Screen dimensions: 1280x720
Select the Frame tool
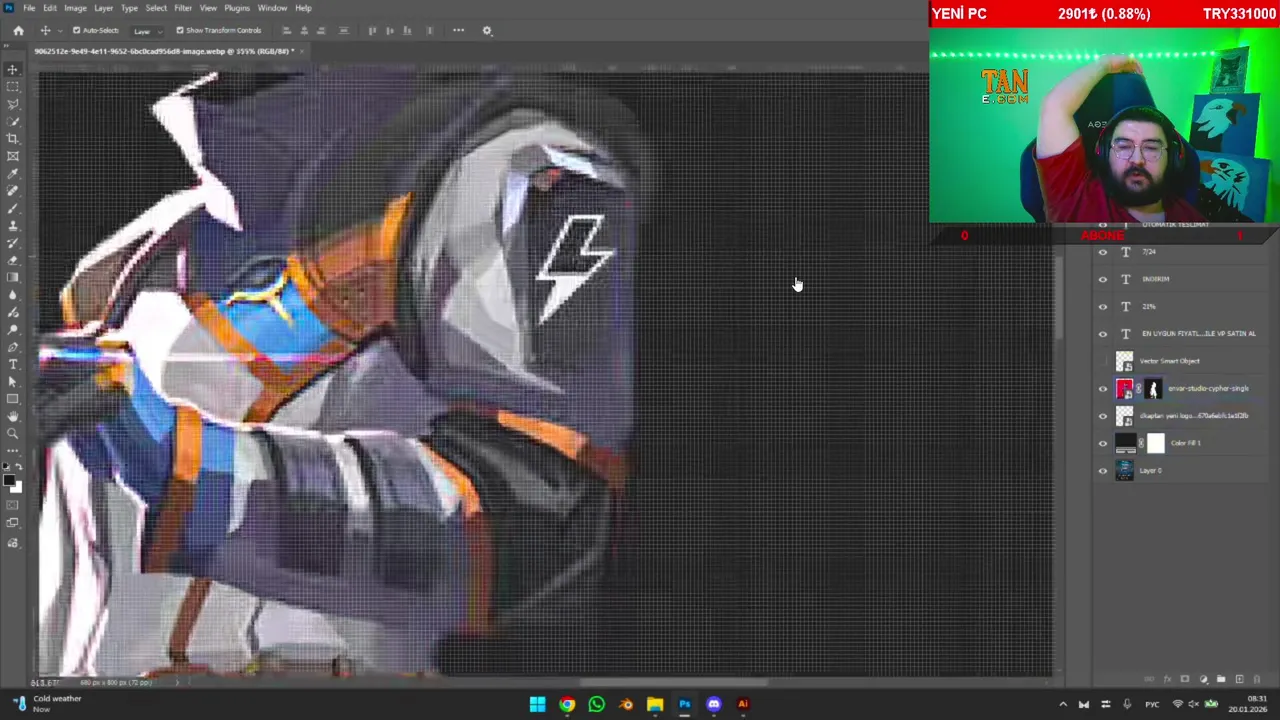(x=13, y=155)
